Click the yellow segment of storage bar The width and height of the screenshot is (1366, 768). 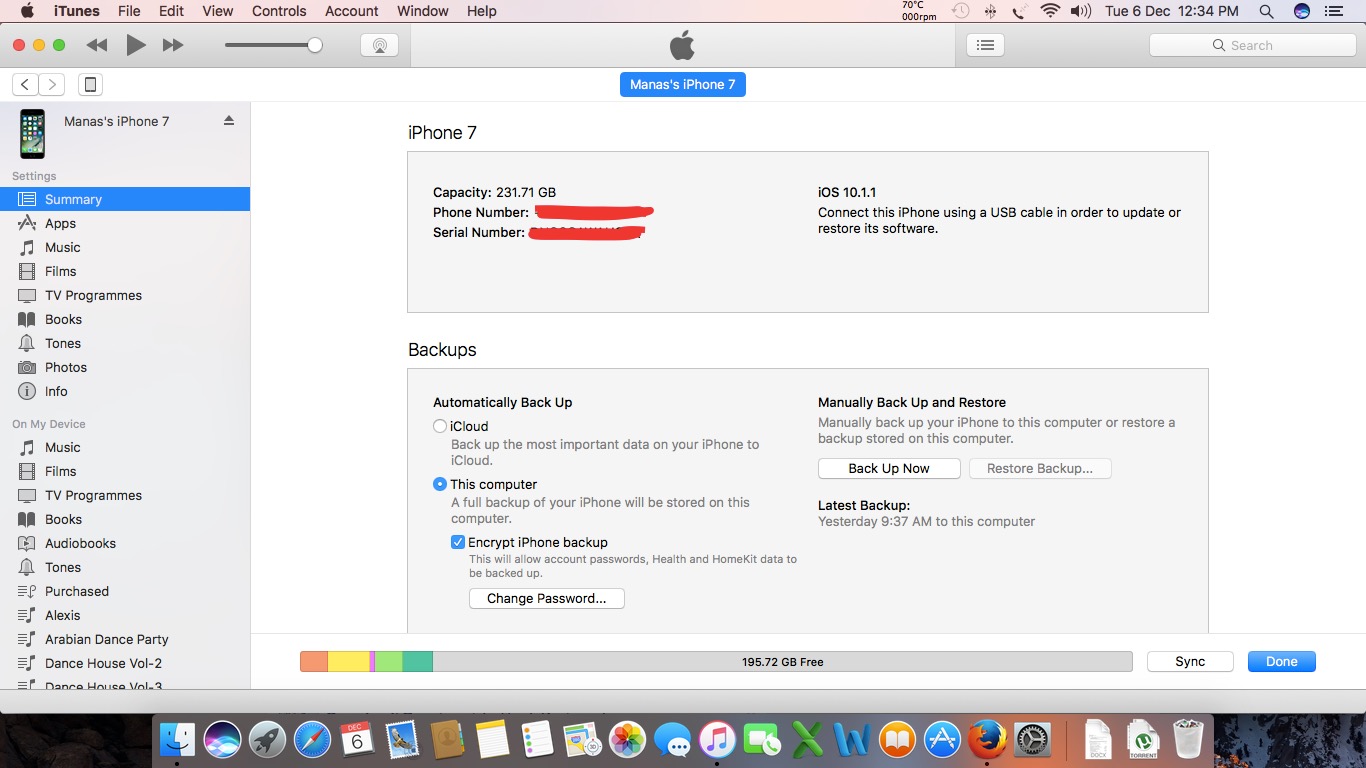point(349,661)
